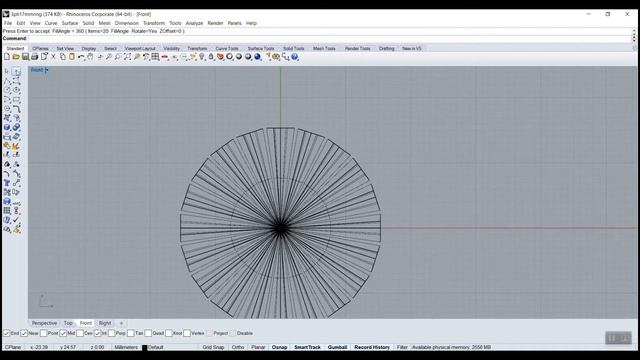
Task: Paste from clipboard icon
Action: [72, 57]
